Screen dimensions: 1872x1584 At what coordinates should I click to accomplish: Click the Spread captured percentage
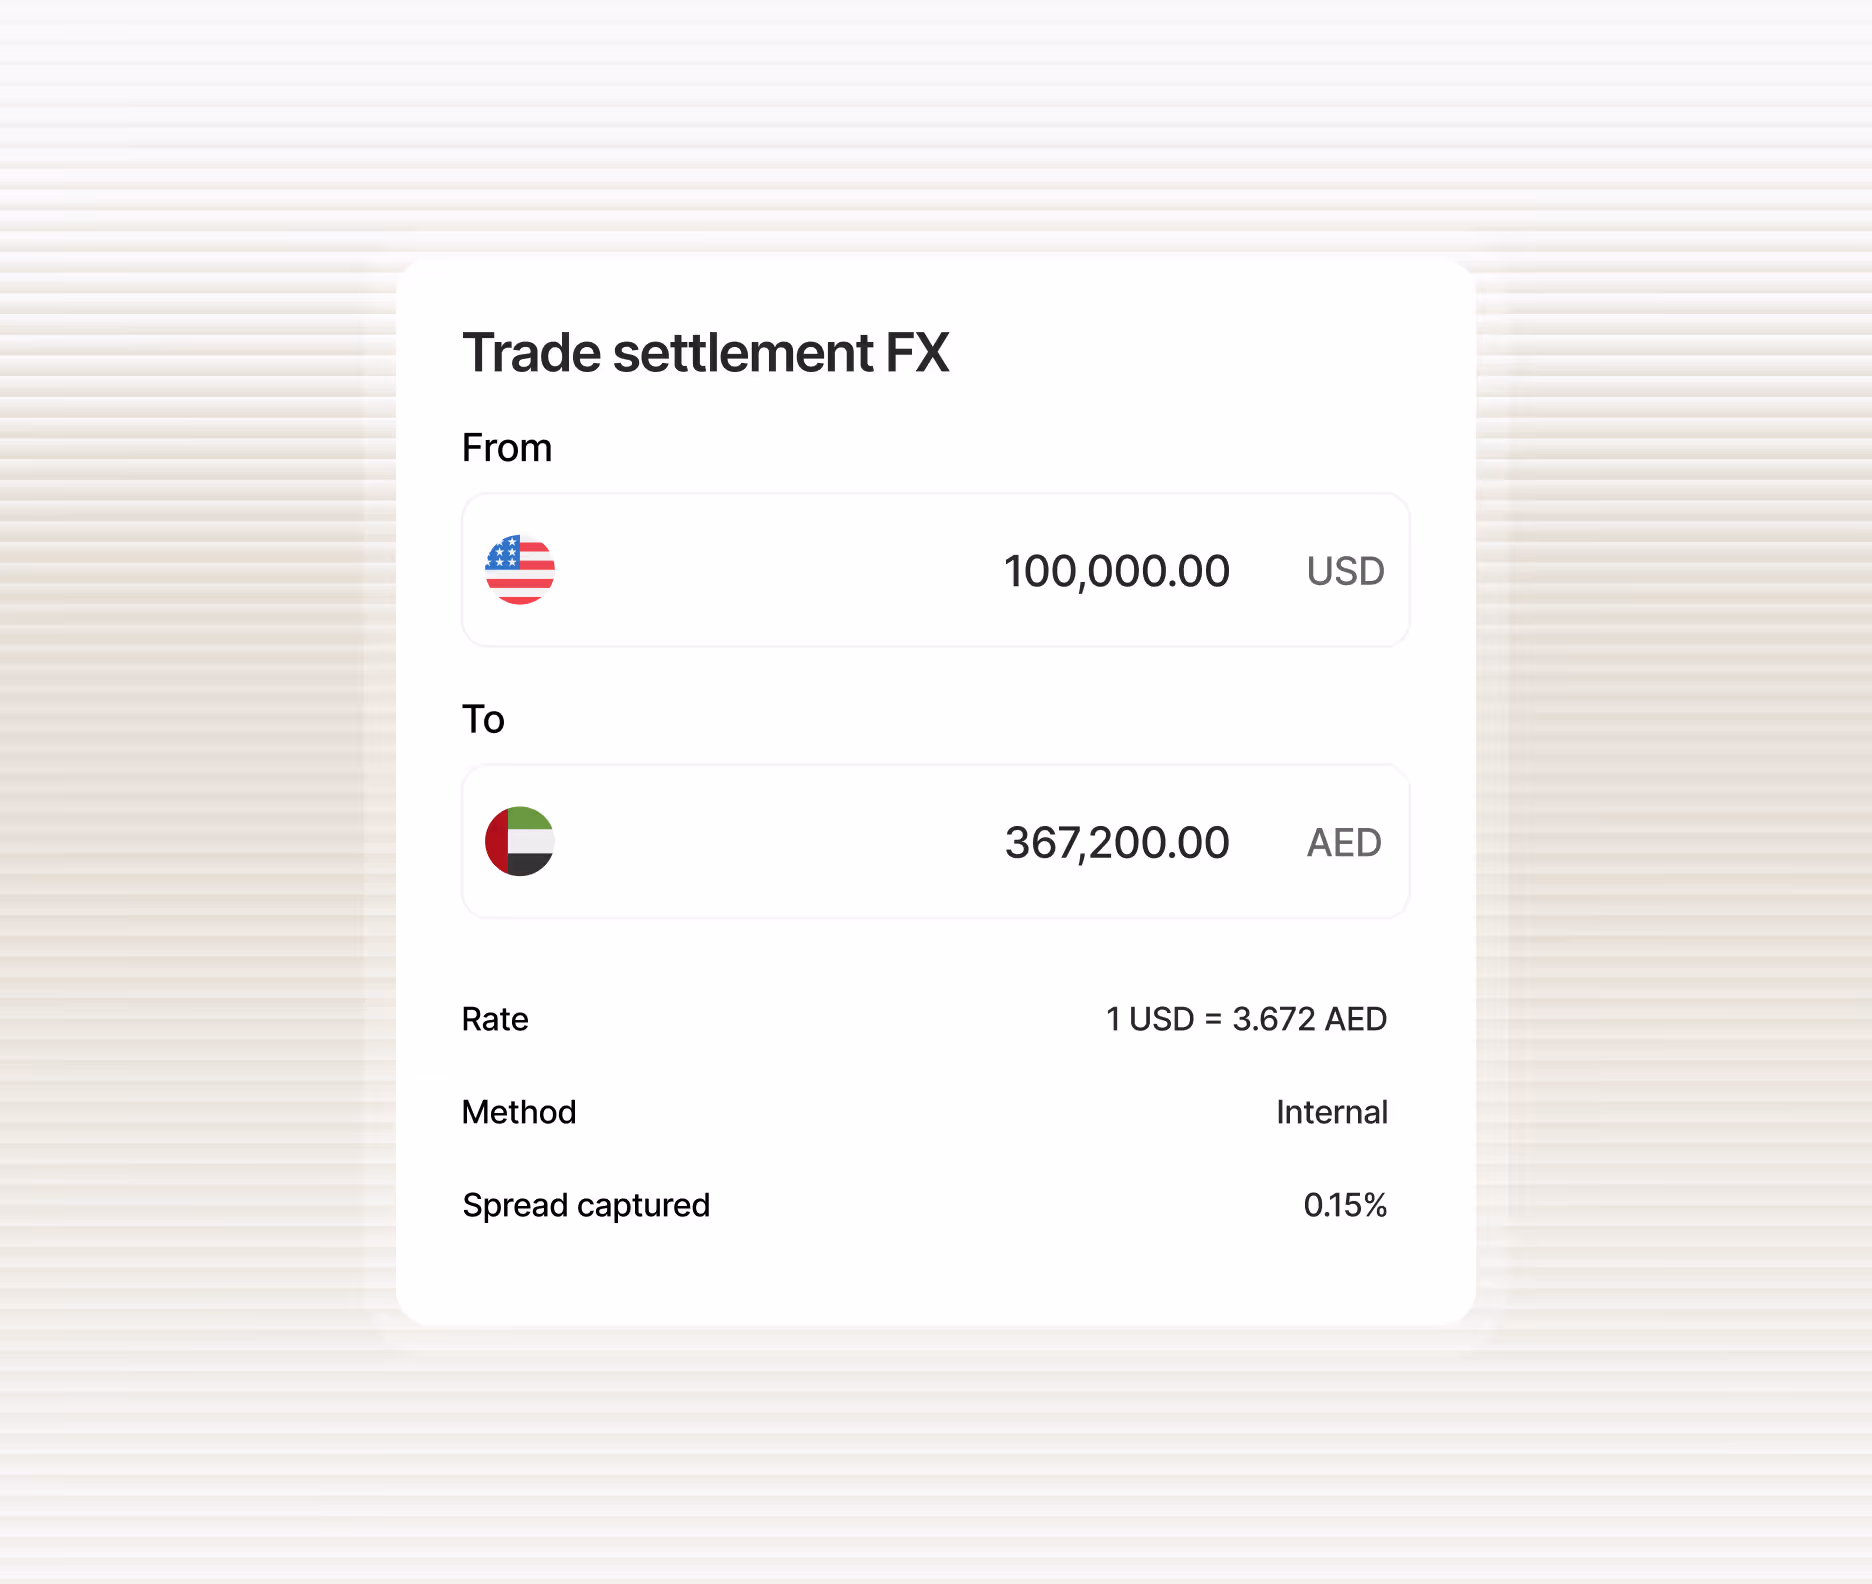(x=1345, y=1204)
